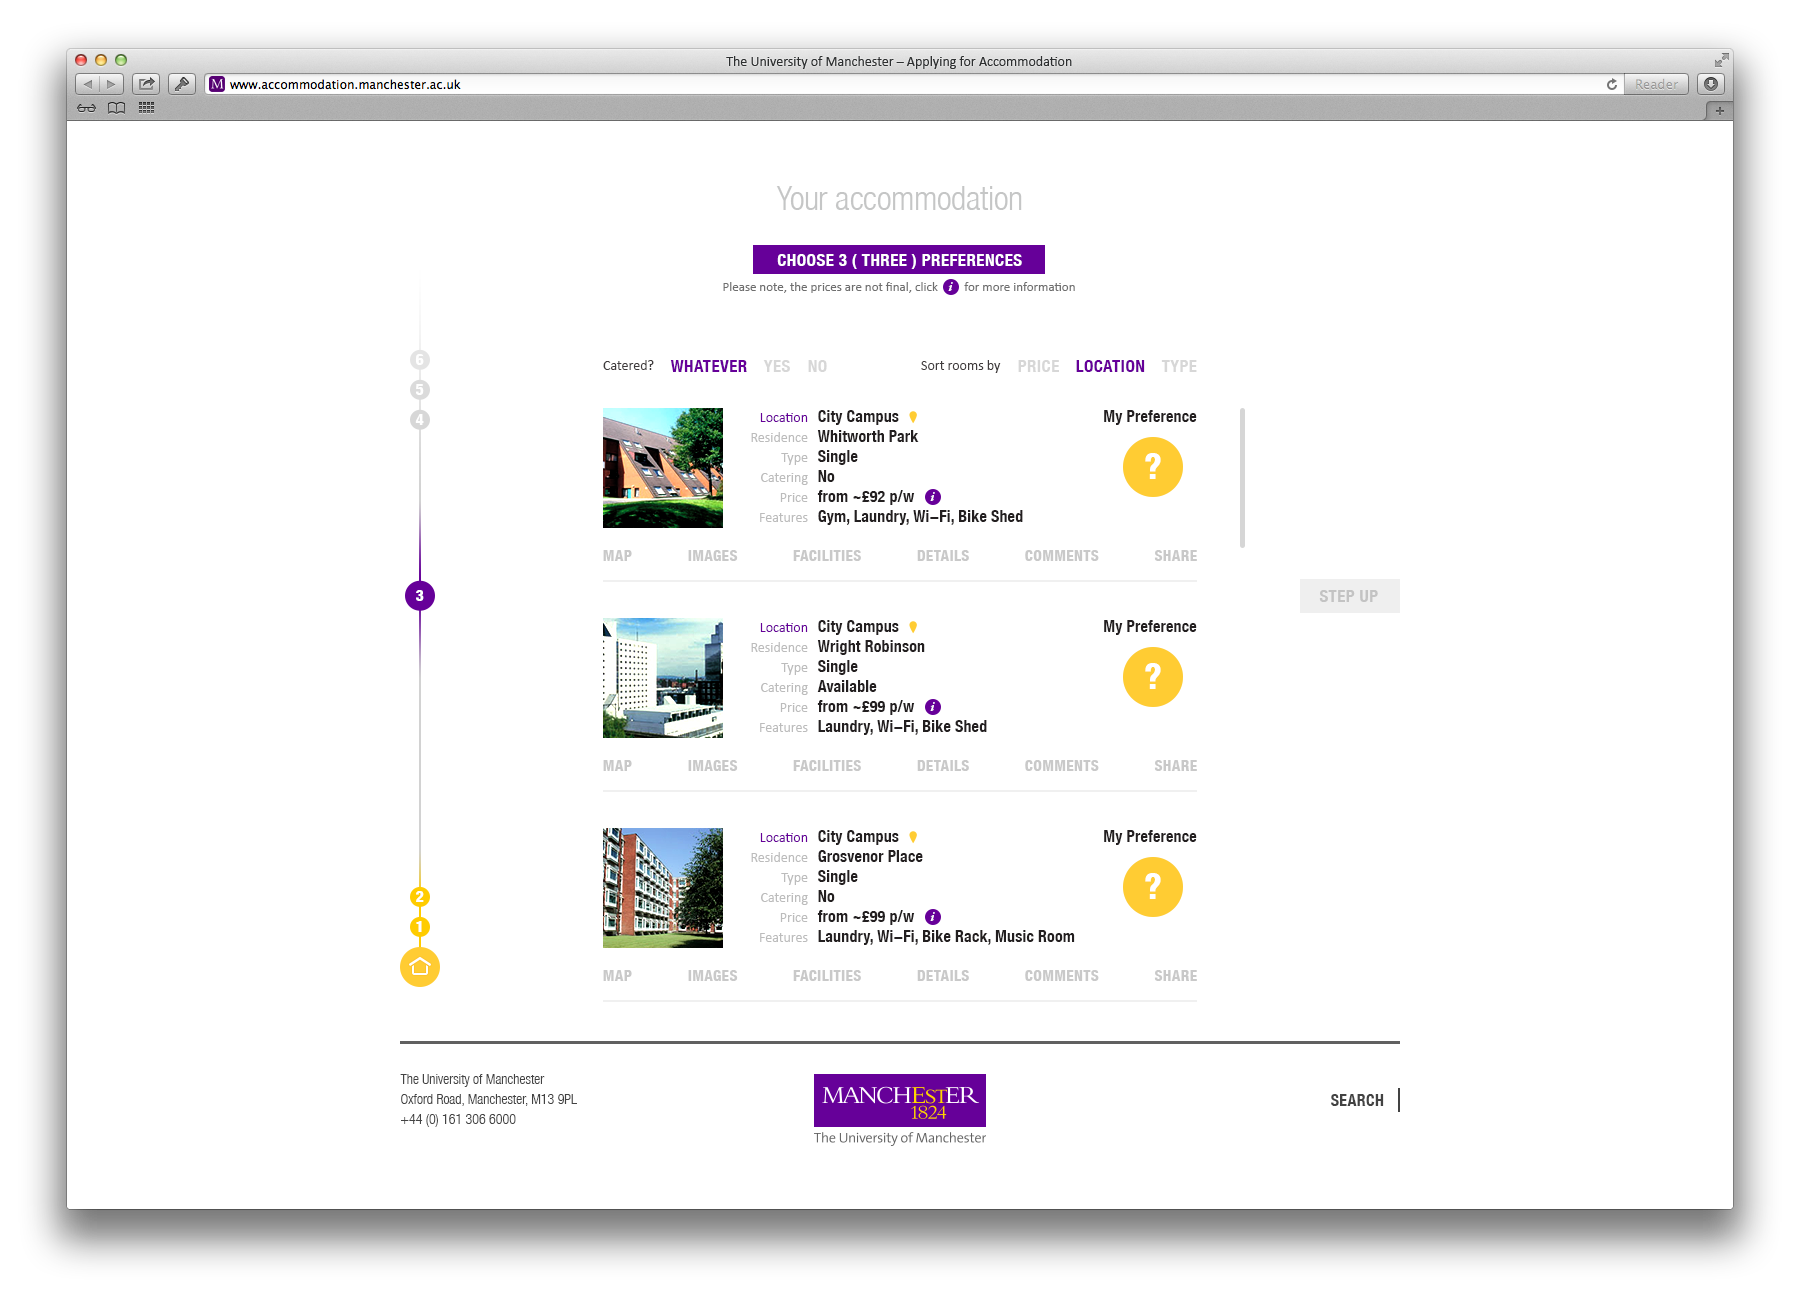Open the MAP tab for Wright Robinson
The width and height of the screenshot is (1800, 1301).
tap(617, 766)
